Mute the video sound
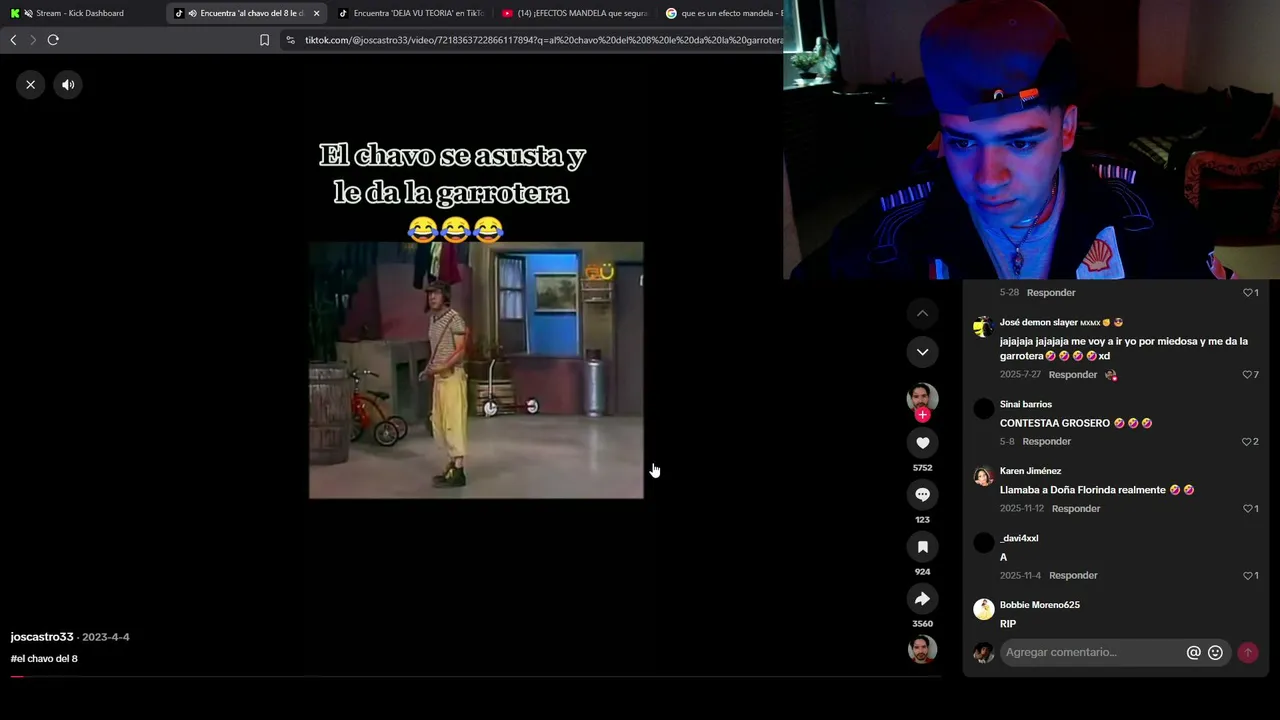Viewport: 1280px width, 720px height. [68, 85]
